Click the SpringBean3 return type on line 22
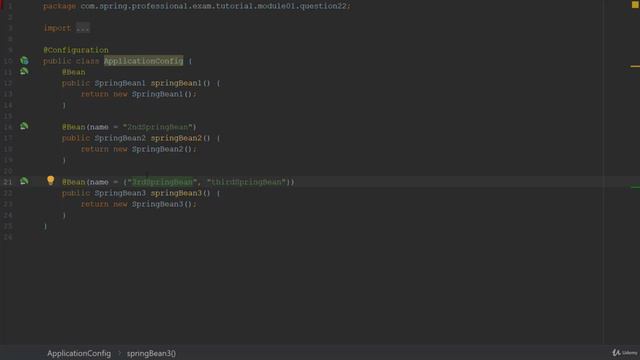The width and height of the screenshot is (640, 360). (x=120, y=193)
